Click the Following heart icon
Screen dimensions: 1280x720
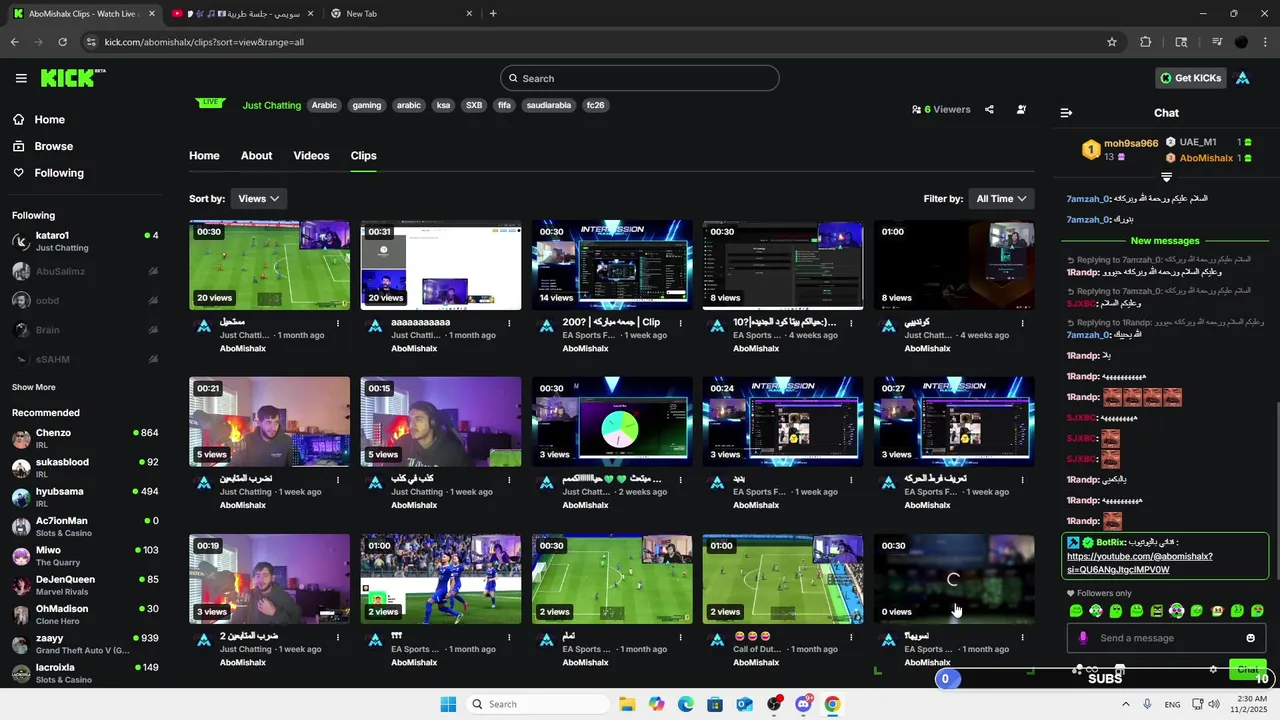[x=19, y=173]
